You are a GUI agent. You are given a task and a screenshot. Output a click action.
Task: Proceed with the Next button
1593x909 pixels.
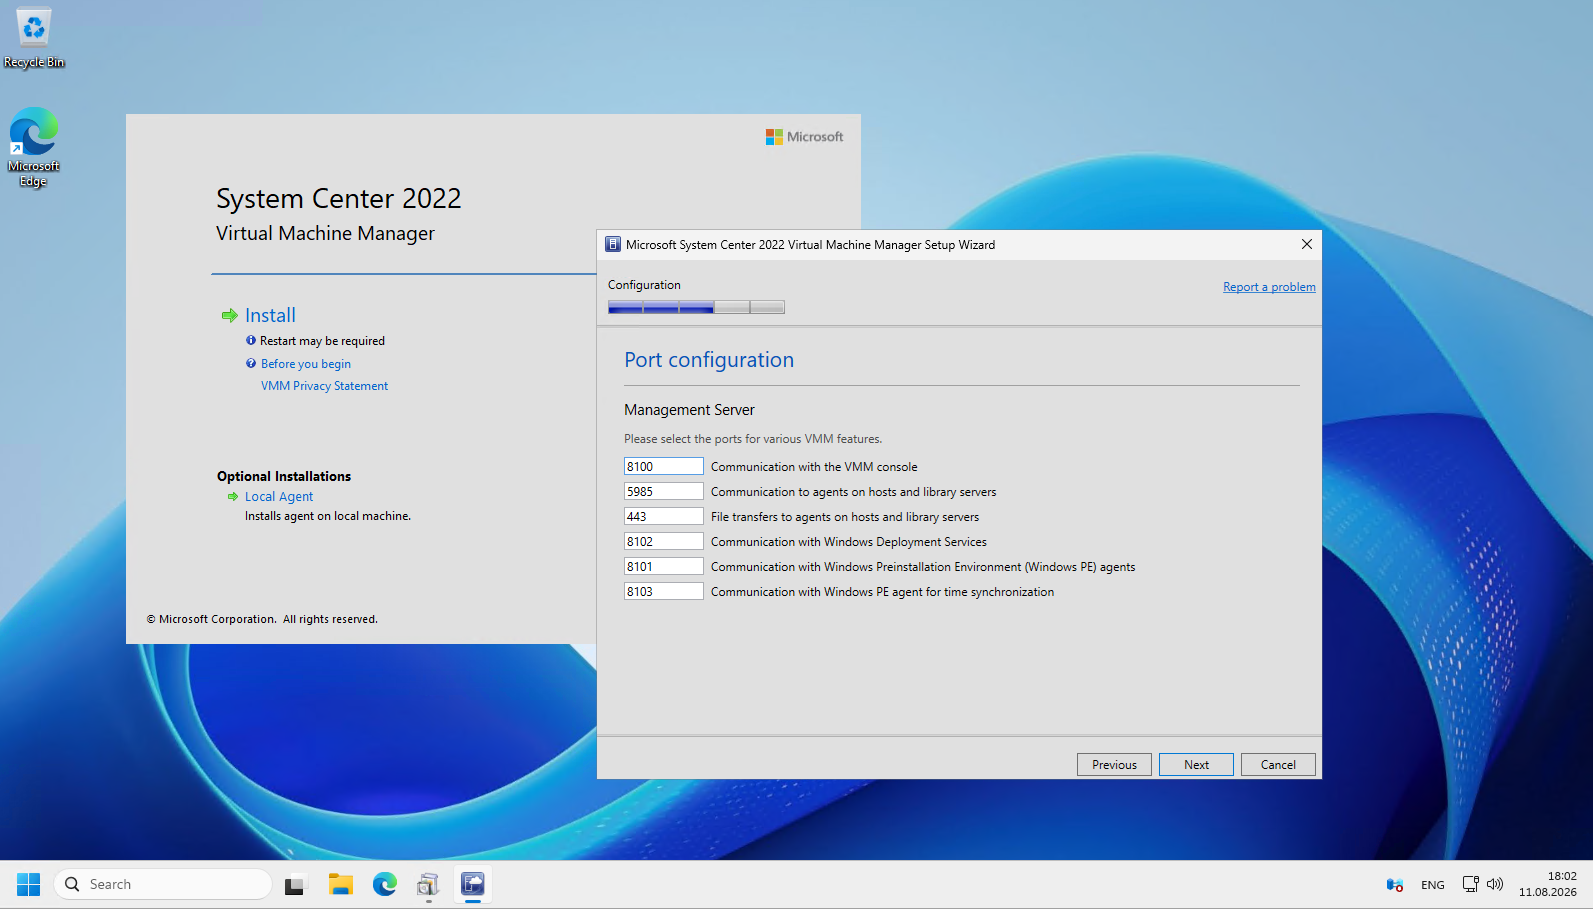1196,764
